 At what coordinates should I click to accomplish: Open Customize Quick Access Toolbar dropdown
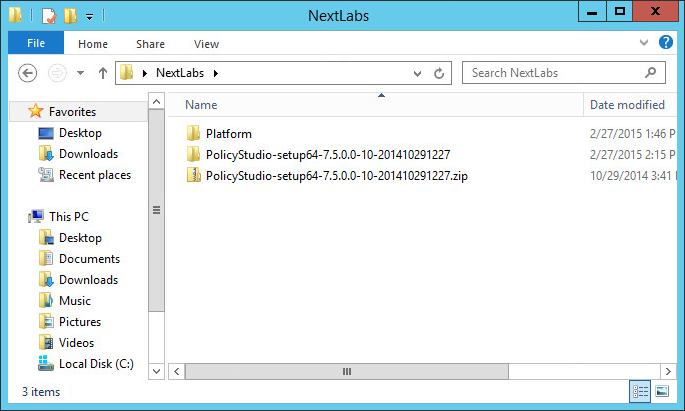[x=89, y=17]
